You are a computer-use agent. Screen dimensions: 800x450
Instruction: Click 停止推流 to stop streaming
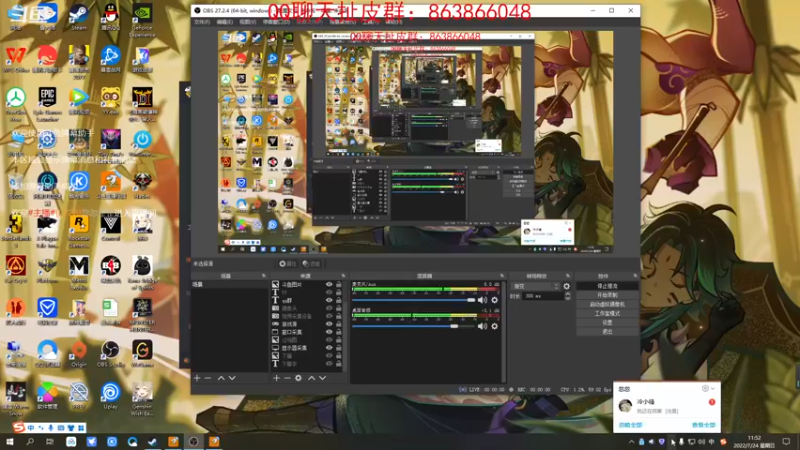pyautogui.click(x=607, y=286)
